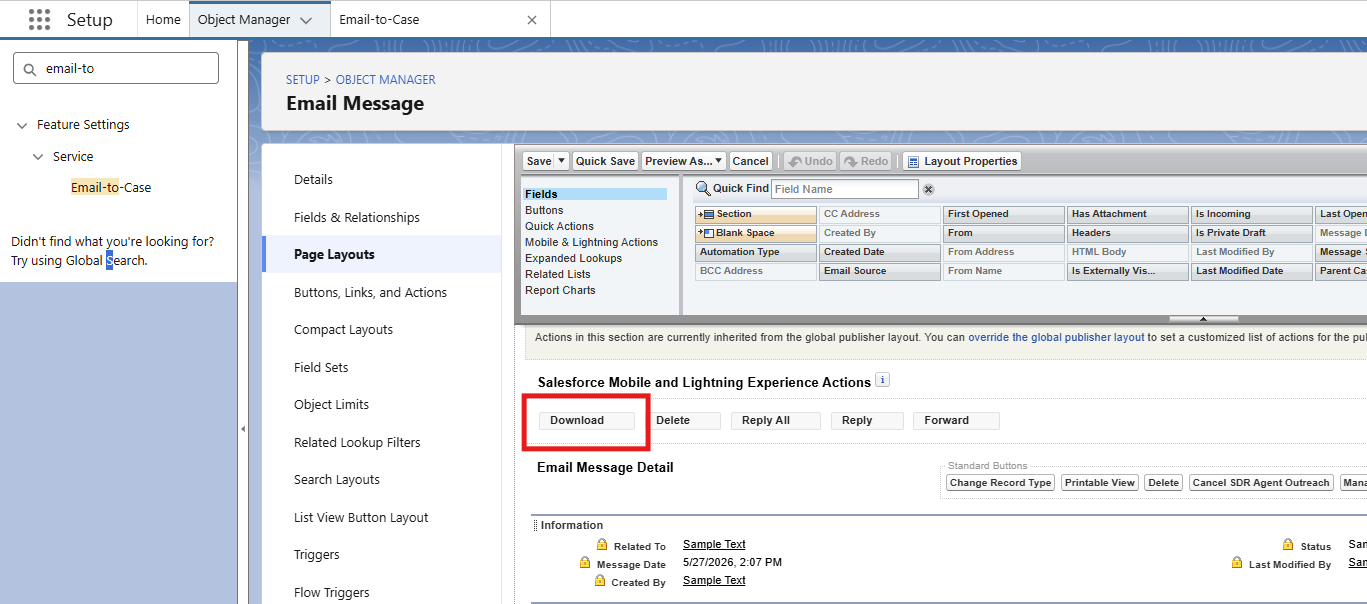Screen dimensions: 1367x604
Task: Click the Reply All action
Action: pyautogui.click(x=776, y=420)
